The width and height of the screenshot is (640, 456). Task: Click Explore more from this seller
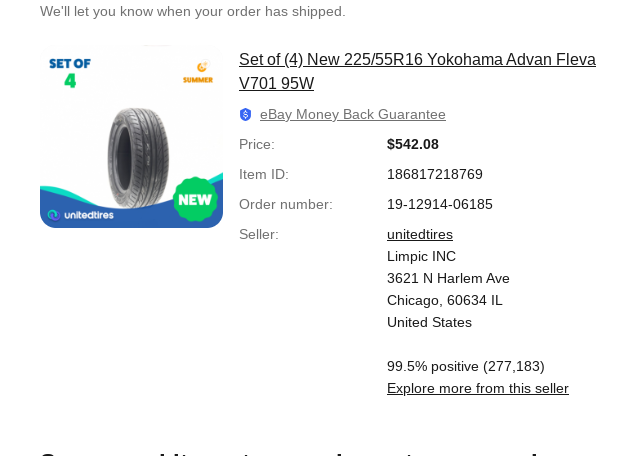tap(477, 388)
